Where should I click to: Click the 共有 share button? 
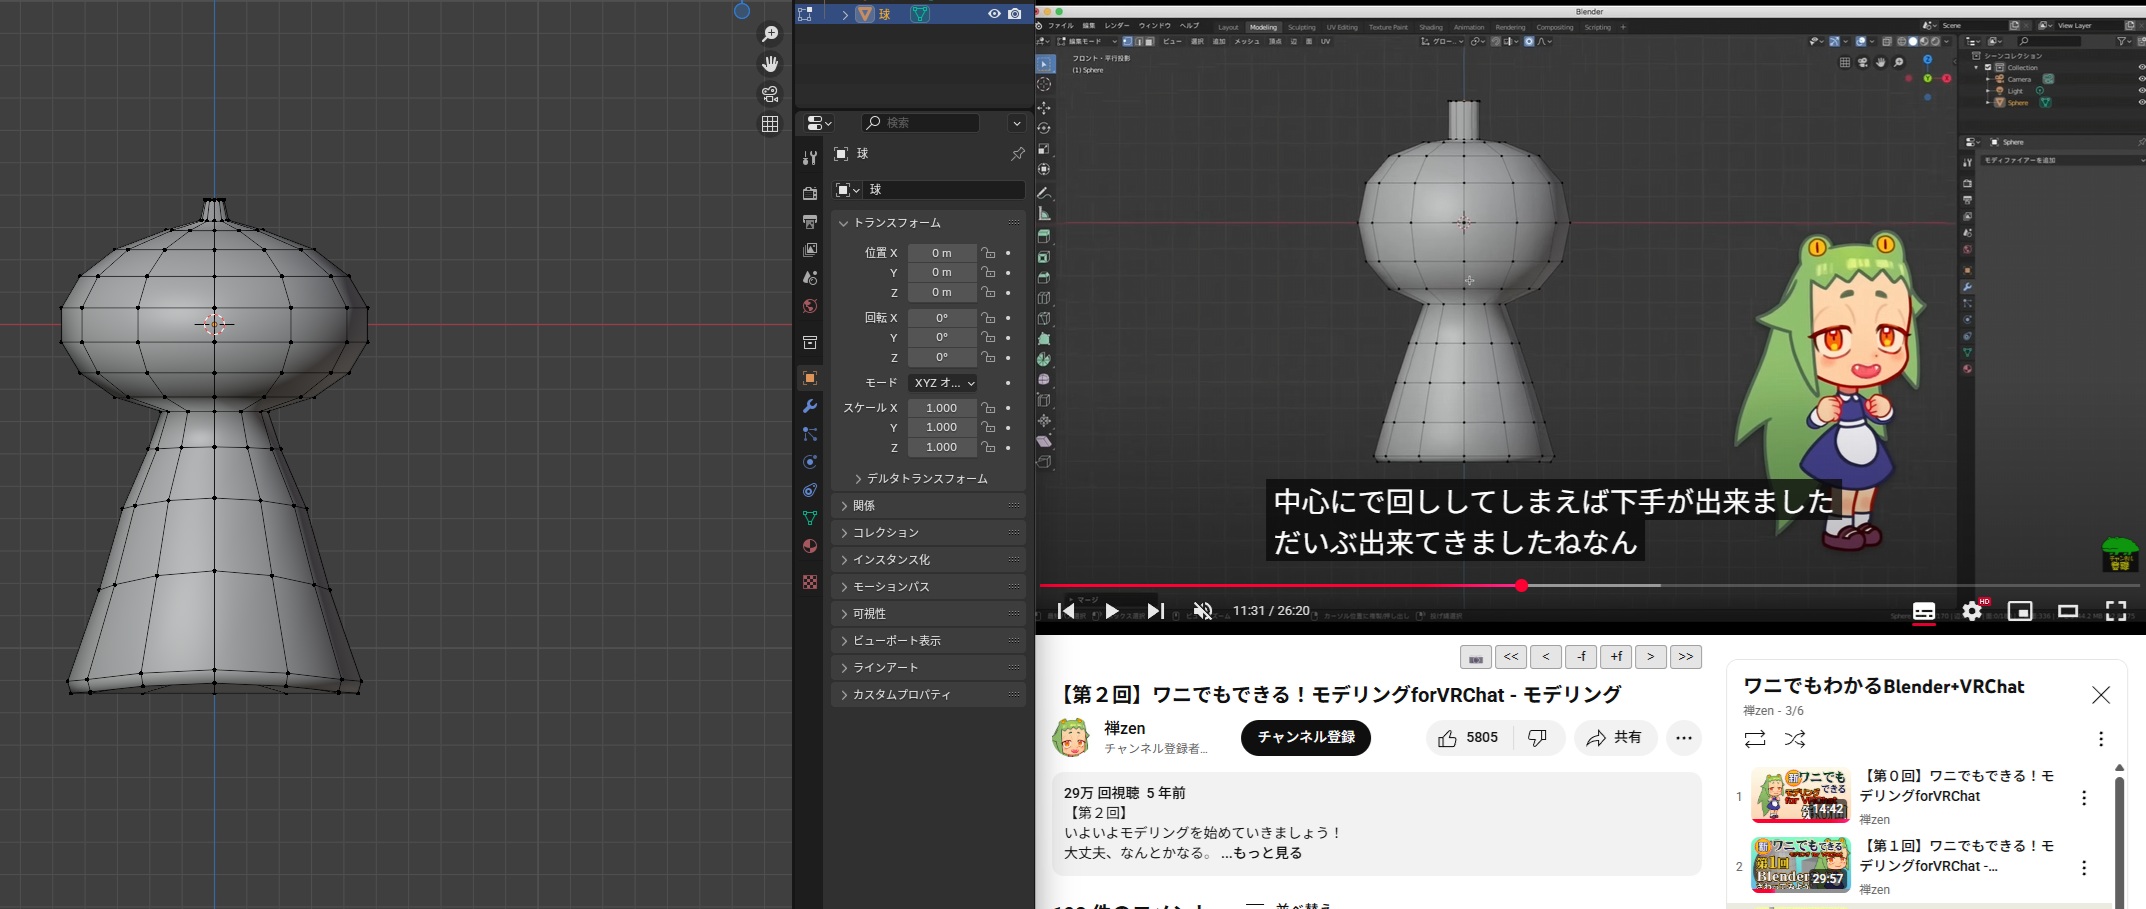coord(1615,738)
